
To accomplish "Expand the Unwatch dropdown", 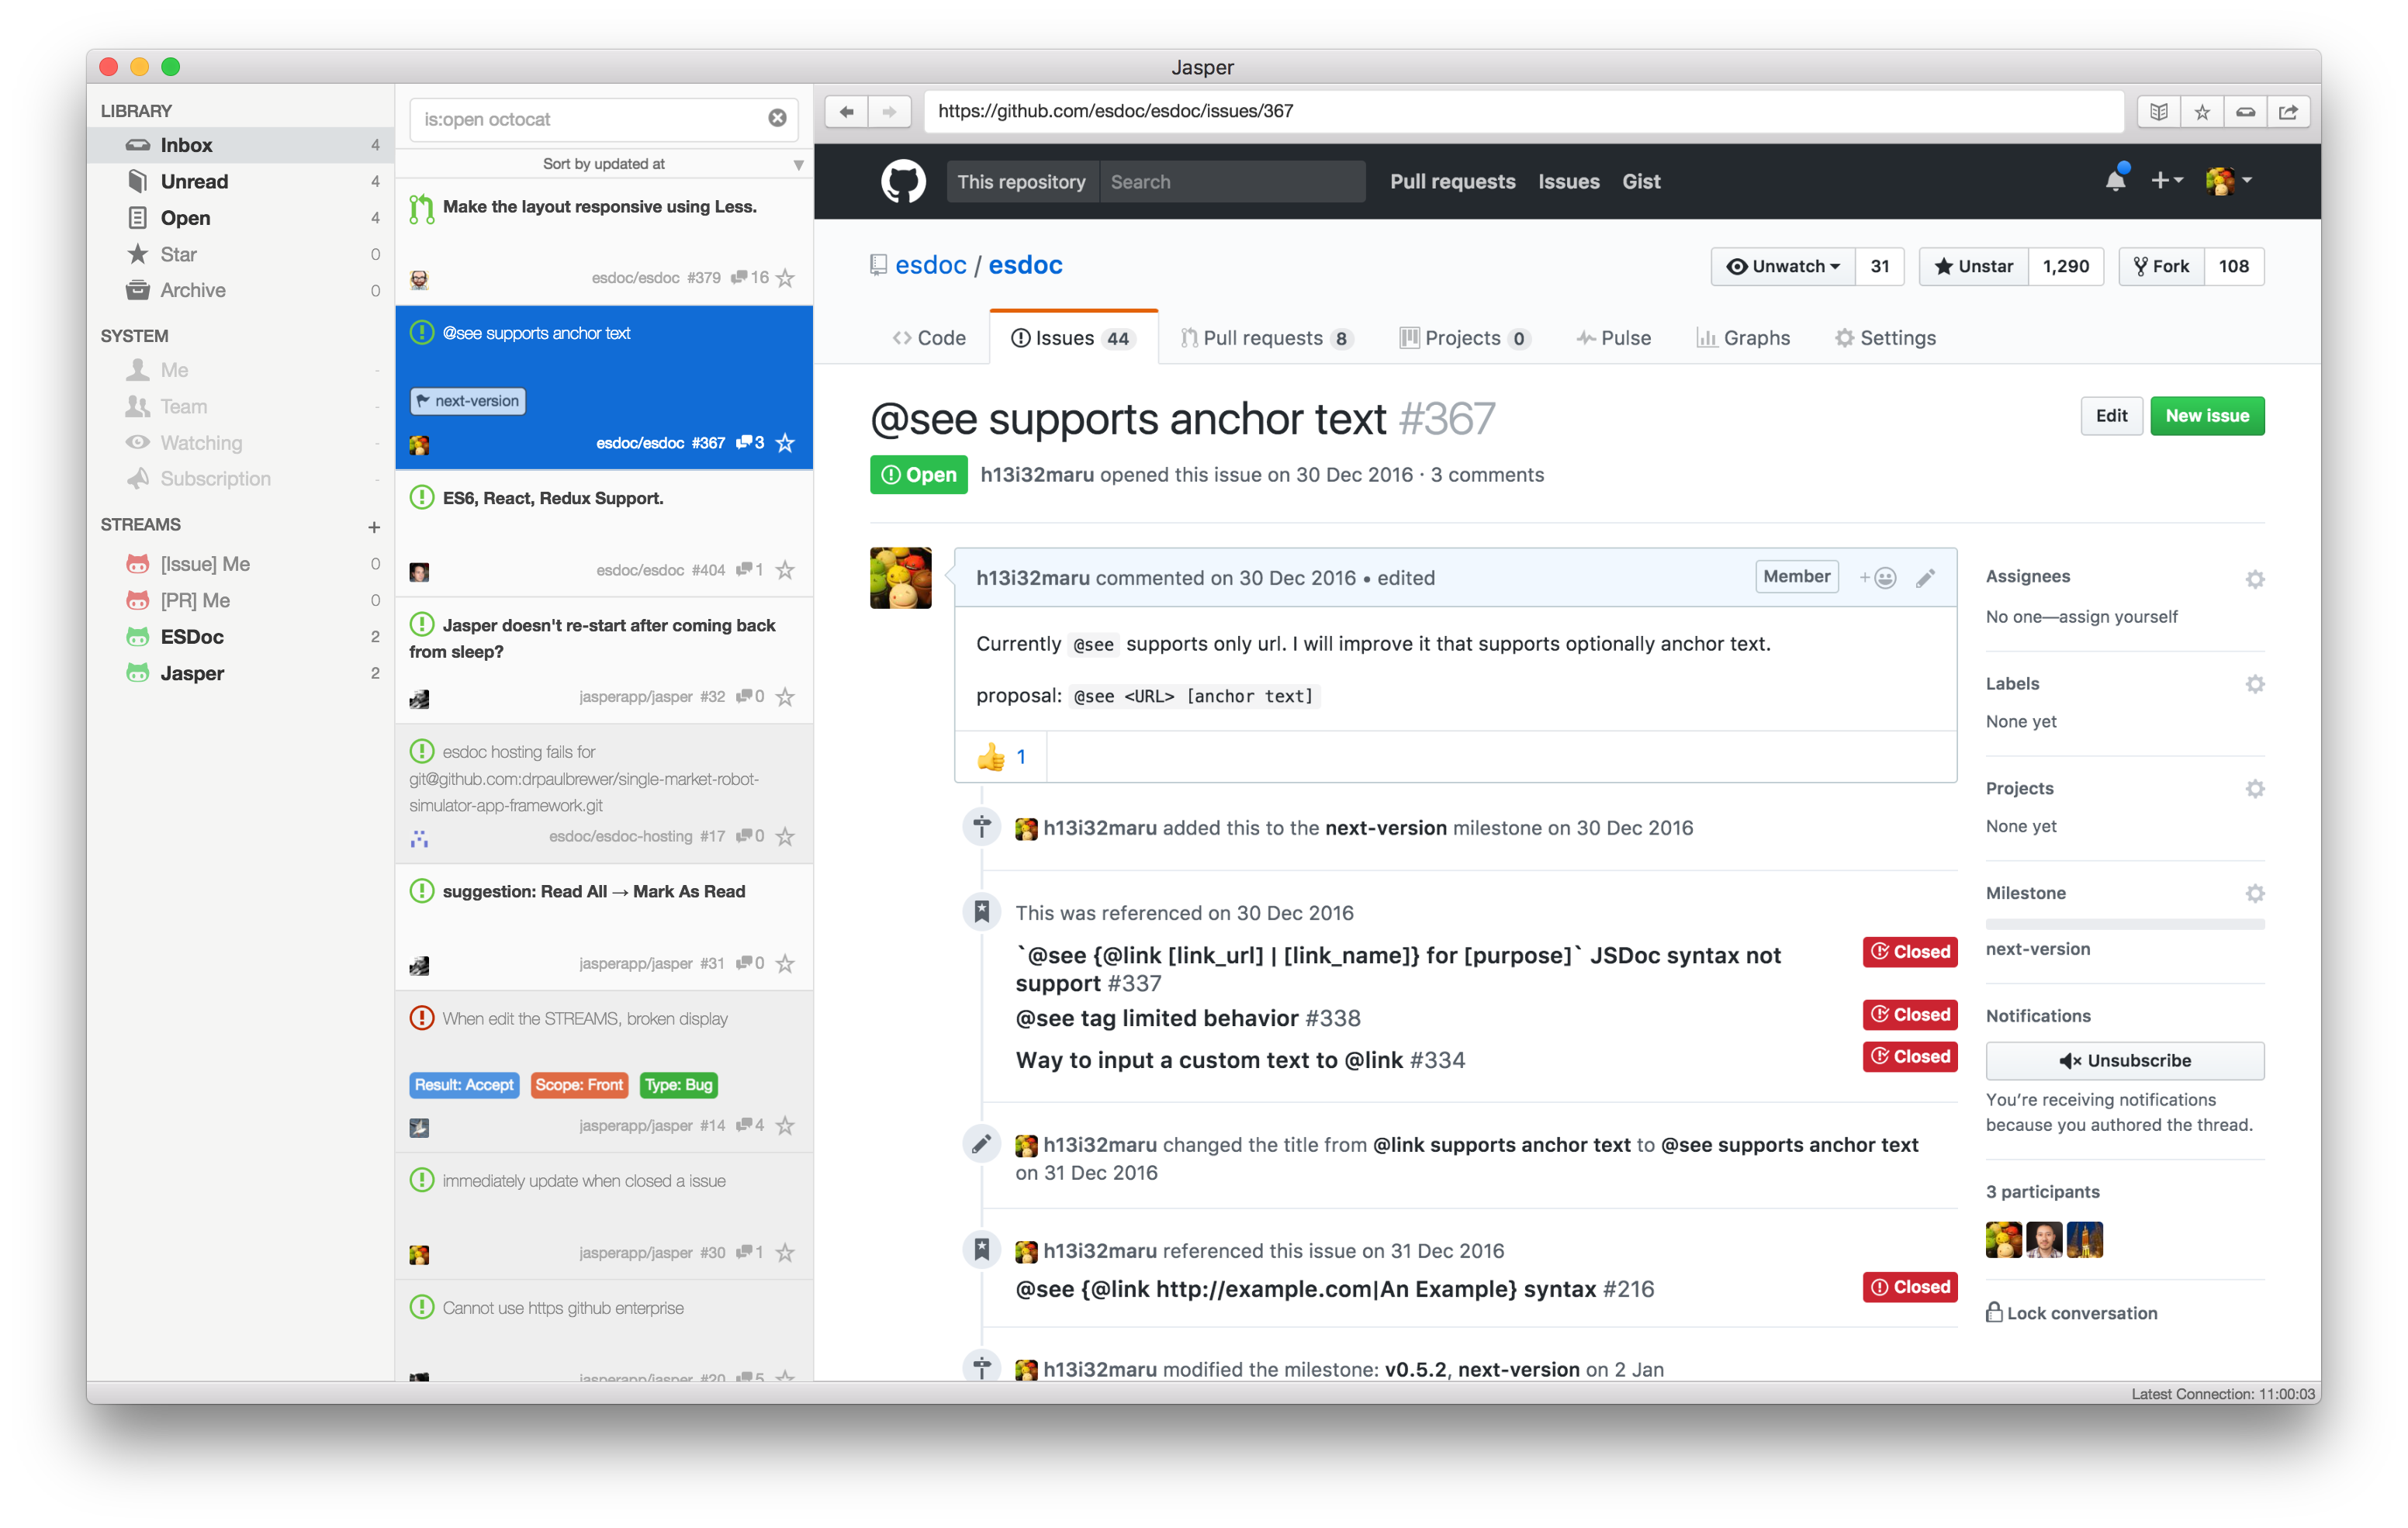I will coord(1783,267).
